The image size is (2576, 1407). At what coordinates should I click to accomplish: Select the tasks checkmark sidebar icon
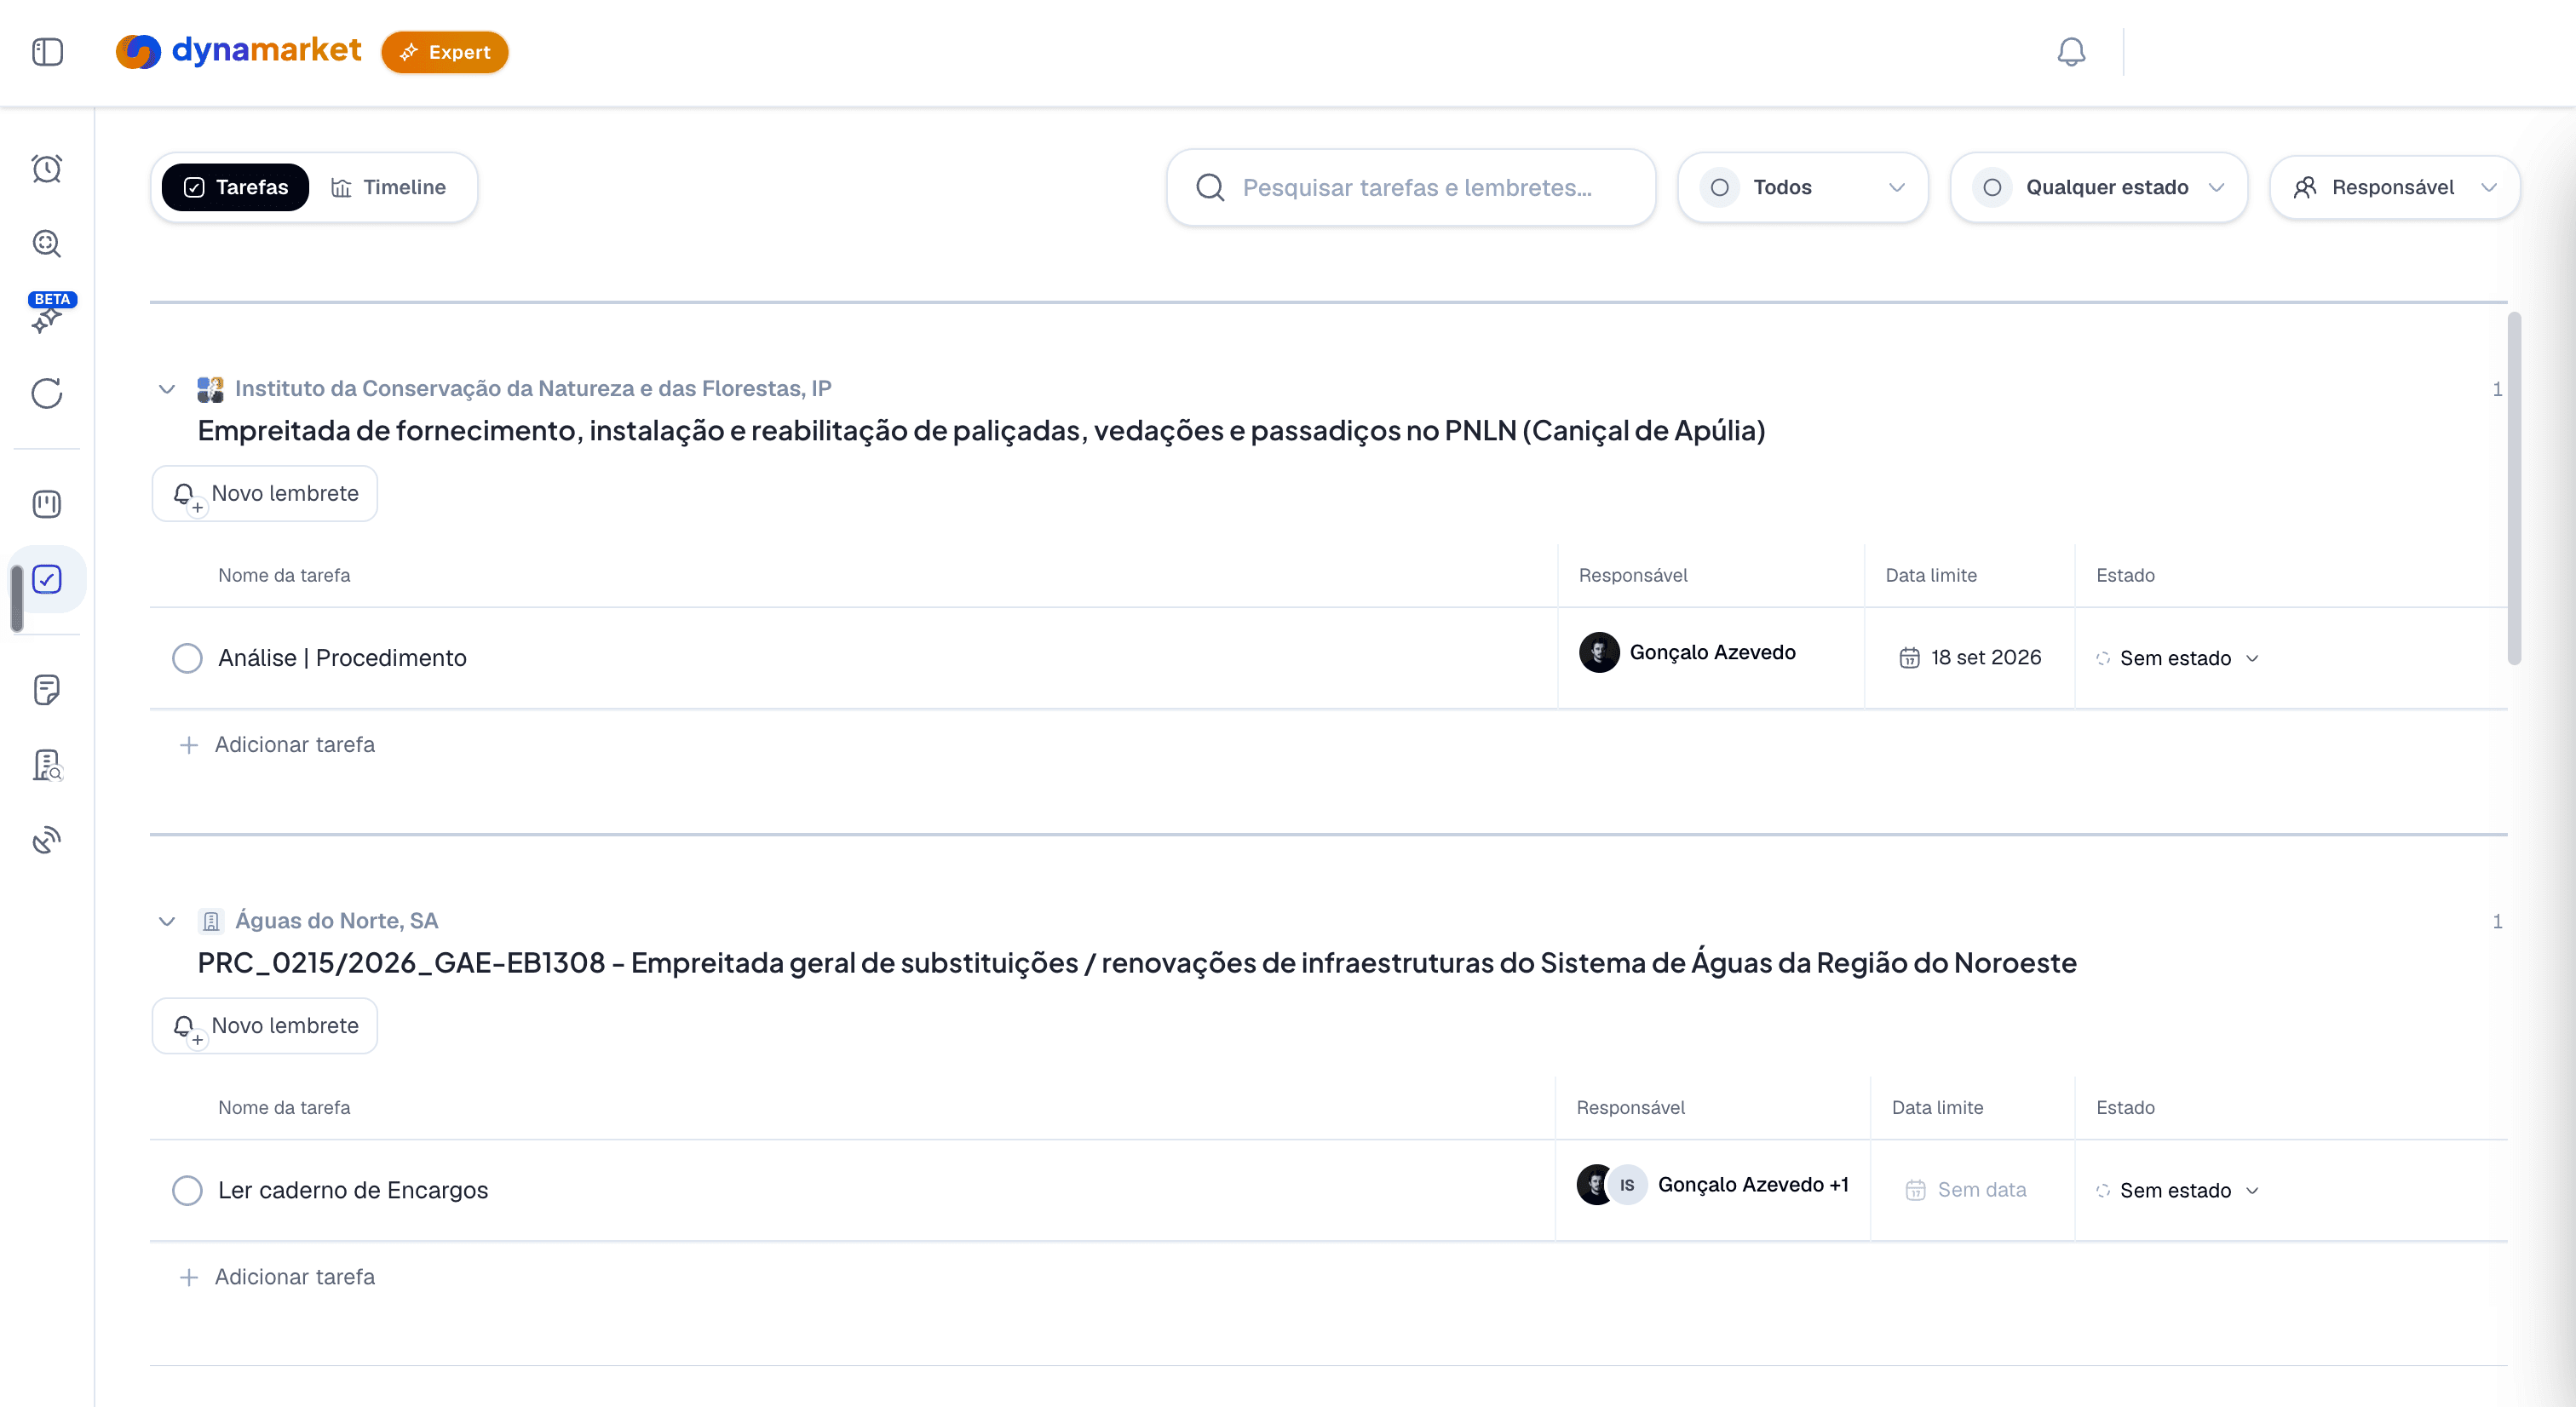(x=47, y=579)
